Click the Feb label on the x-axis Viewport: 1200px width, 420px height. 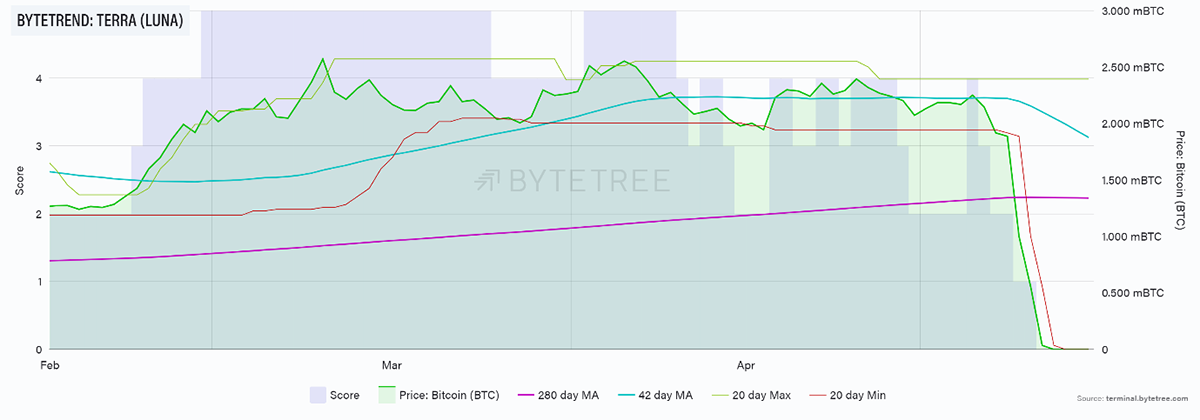(x=49, y=365)
